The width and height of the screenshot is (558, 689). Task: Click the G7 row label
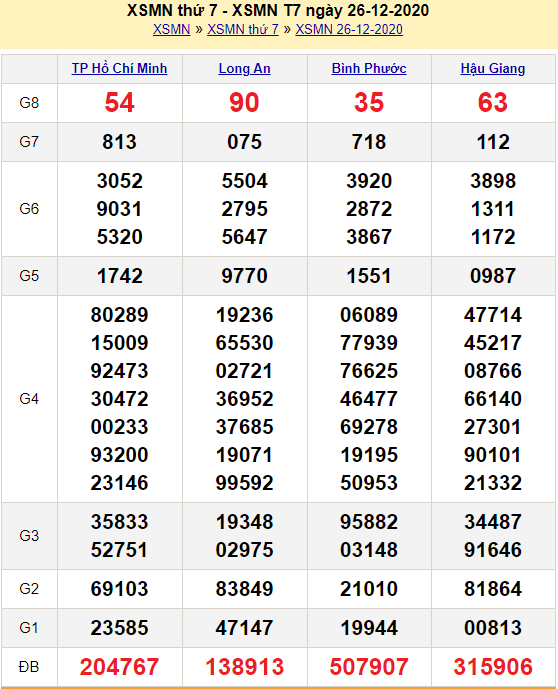click(29, 142)
